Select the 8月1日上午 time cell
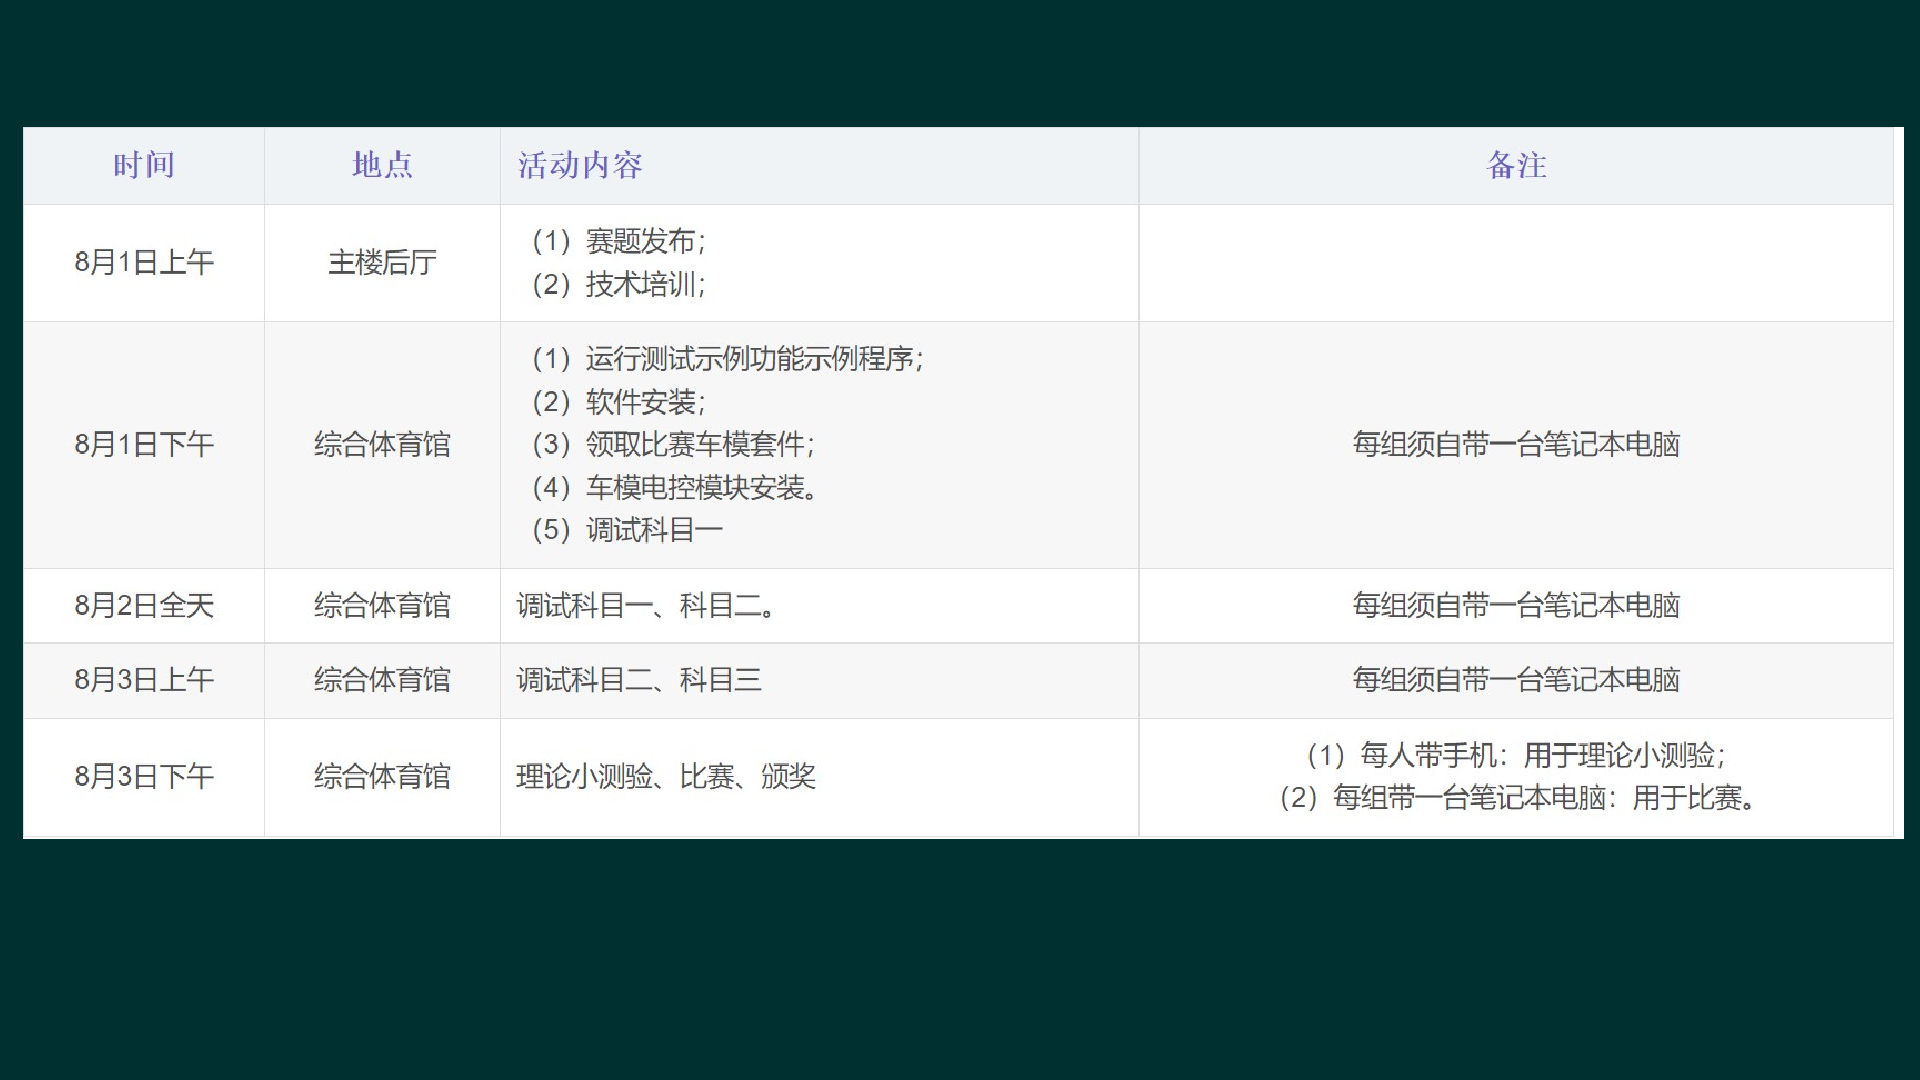The height and width of the screenshot is (1080, 1920). coord(144,263)
